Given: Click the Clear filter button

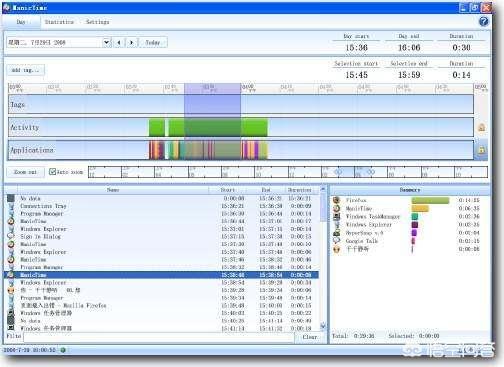Looking at the screenshot, I should tap(310, 337).
